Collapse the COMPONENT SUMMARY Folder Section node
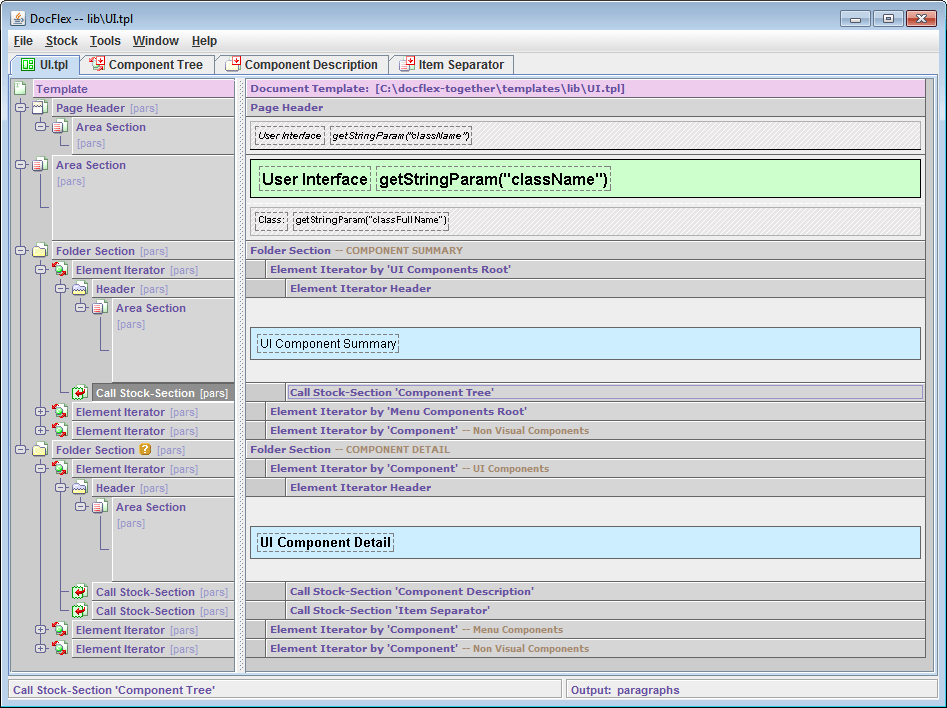This screenshot has height=708, width=947. click(21, 251)
